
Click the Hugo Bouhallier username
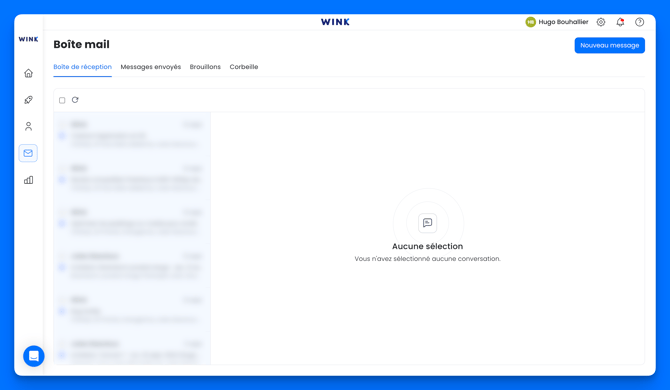563,22
